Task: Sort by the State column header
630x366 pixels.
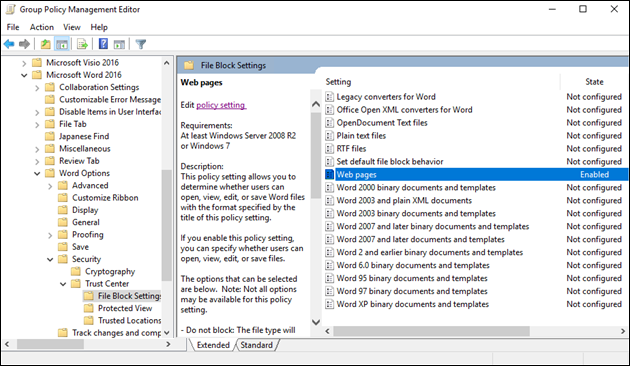Action: point(594,82)
